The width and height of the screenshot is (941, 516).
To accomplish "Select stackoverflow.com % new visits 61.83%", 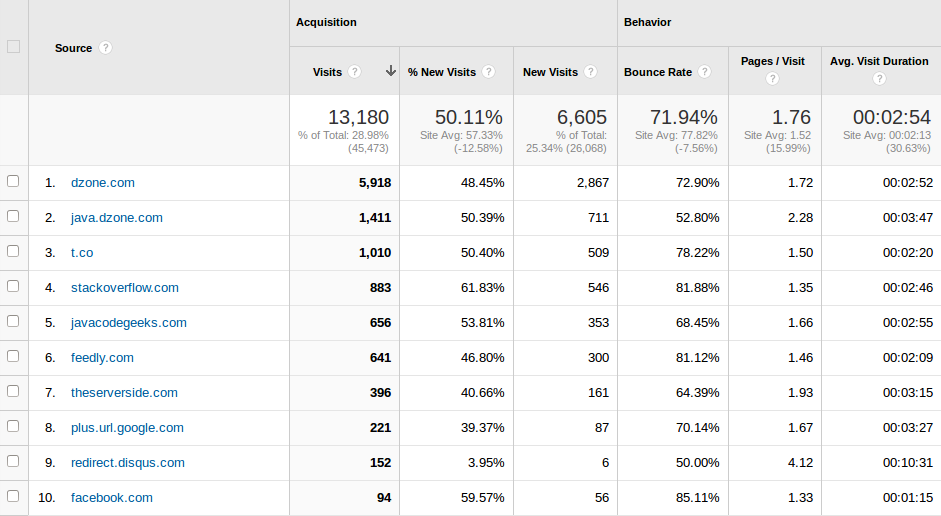I will tap(483, 288).
